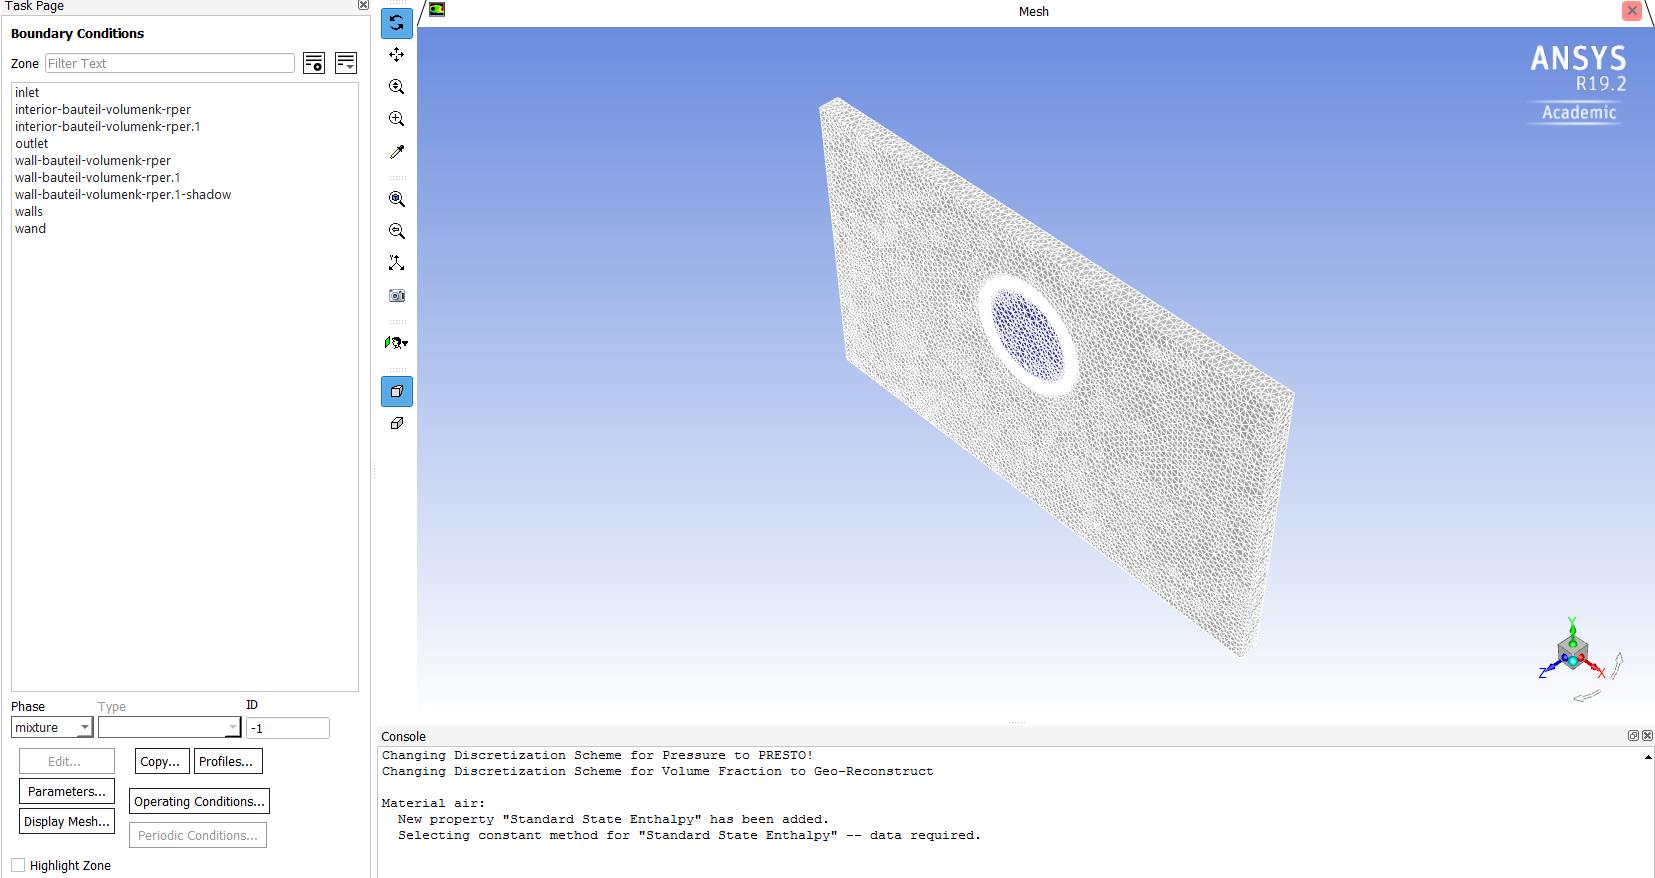Click the Copy... button
This screenshot has width=1655, height=878.
coord(162,761)
